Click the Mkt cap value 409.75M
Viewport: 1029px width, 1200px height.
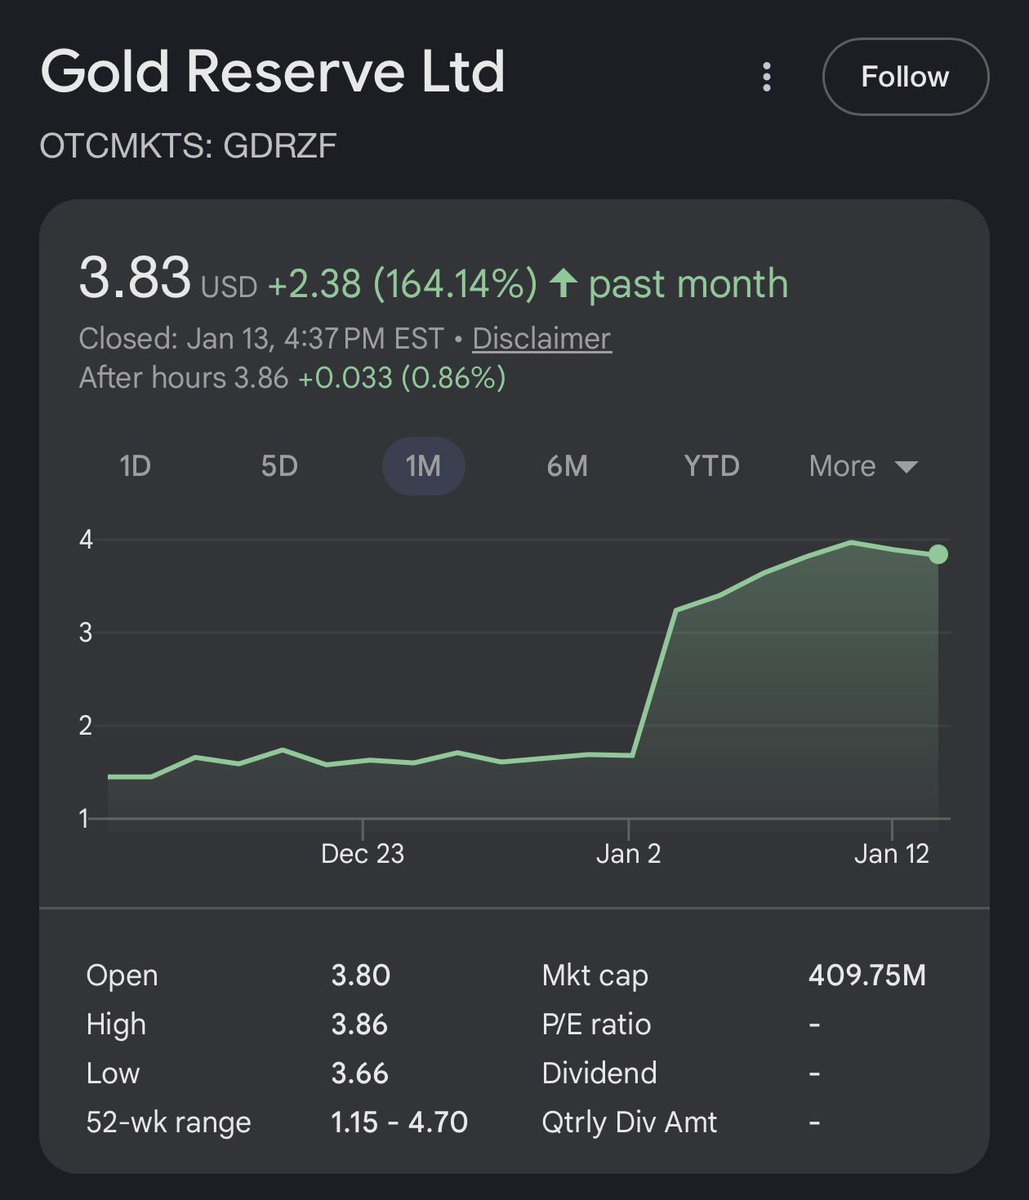click(867, 975)
